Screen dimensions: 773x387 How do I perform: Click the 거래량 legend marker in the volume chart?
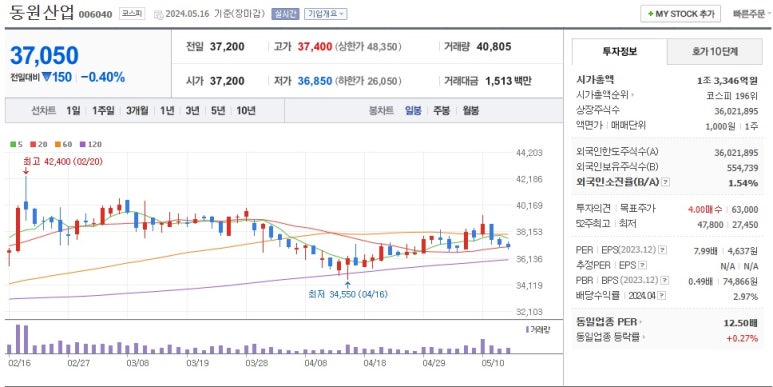[527, 329]
